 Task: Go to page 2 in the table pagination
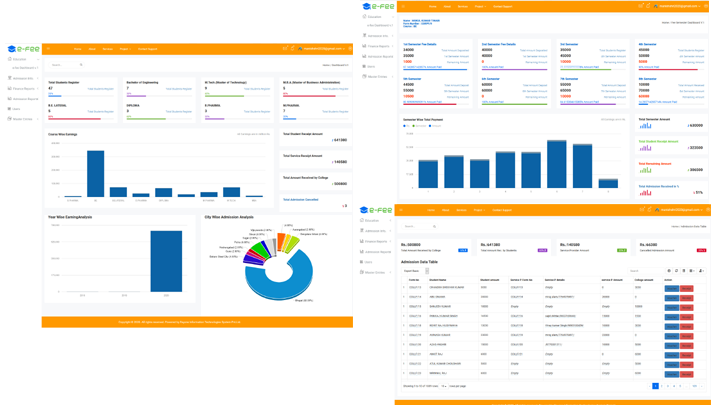662,386
